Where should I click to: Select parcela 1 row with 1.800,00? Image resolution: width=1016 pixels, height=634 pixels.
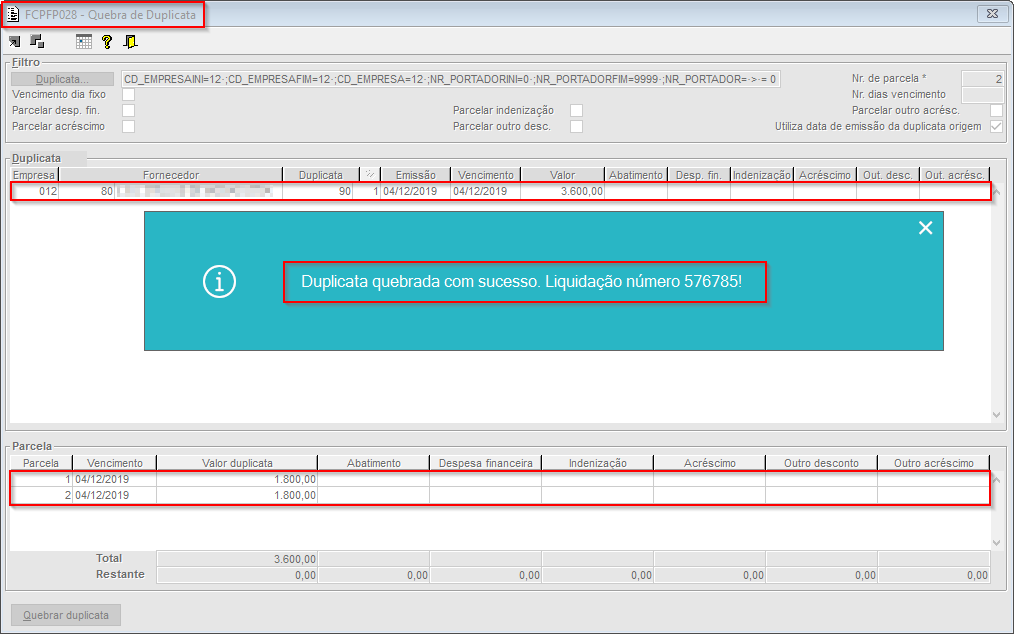pyautogui.click(x=500, y=480)
